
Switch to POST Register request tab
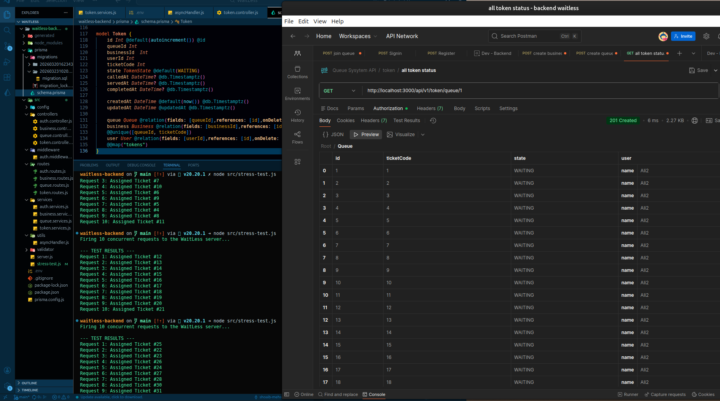441,54
